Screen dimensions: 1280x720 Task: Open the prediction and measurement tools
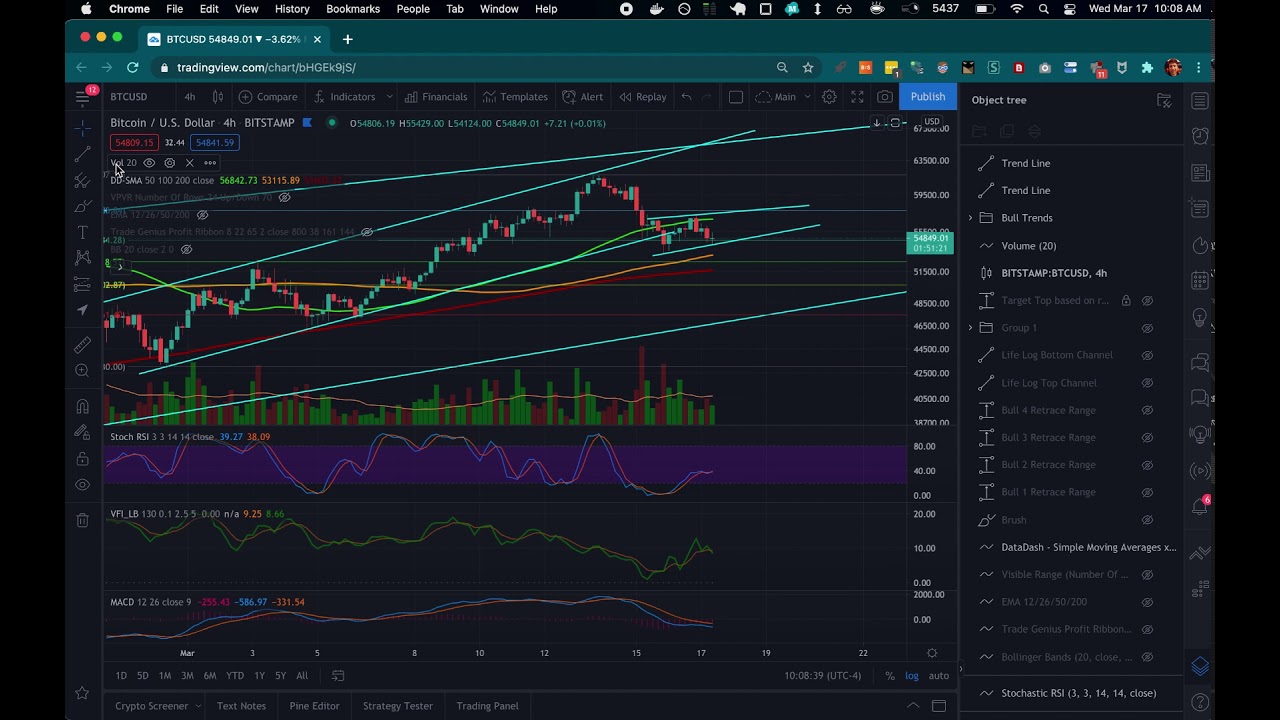pos(83,284)
